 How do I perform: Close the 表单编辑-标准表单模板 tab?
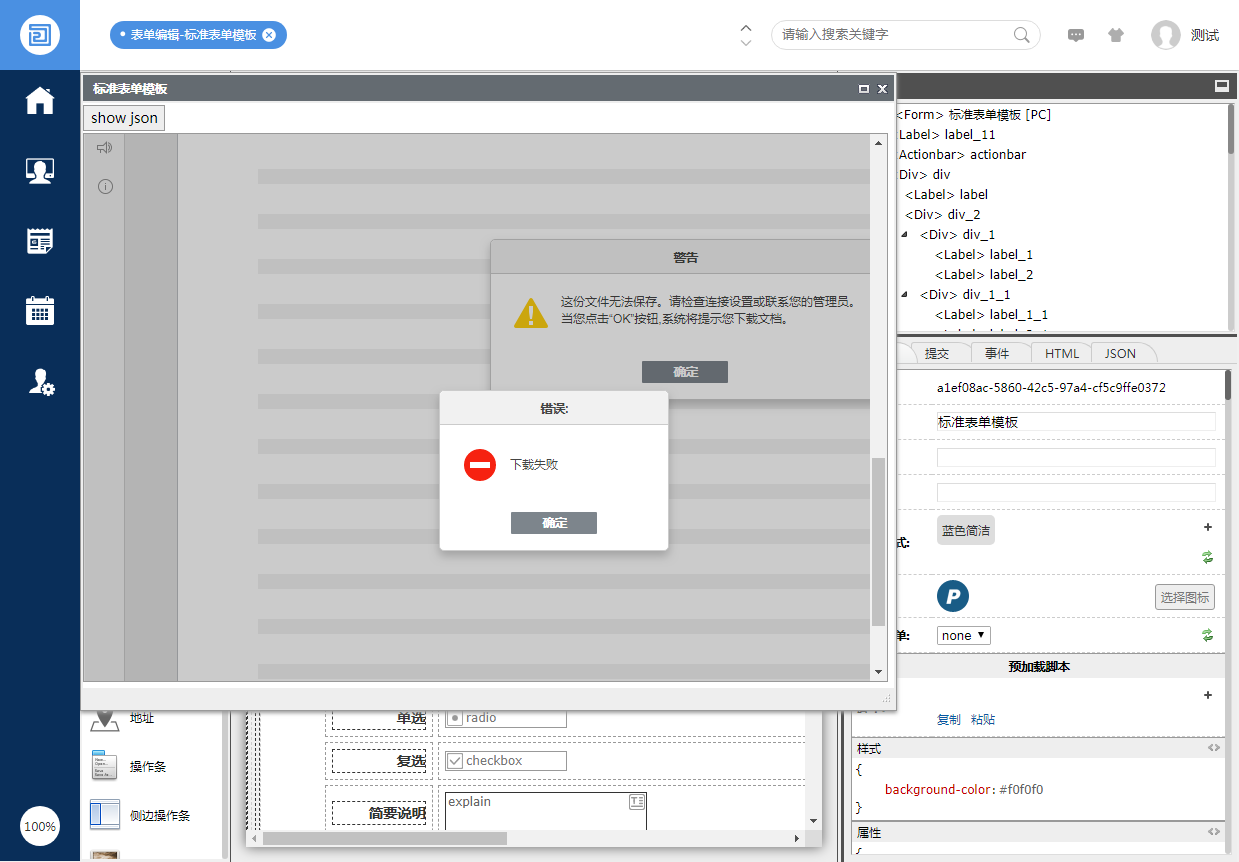pos(269,35)
